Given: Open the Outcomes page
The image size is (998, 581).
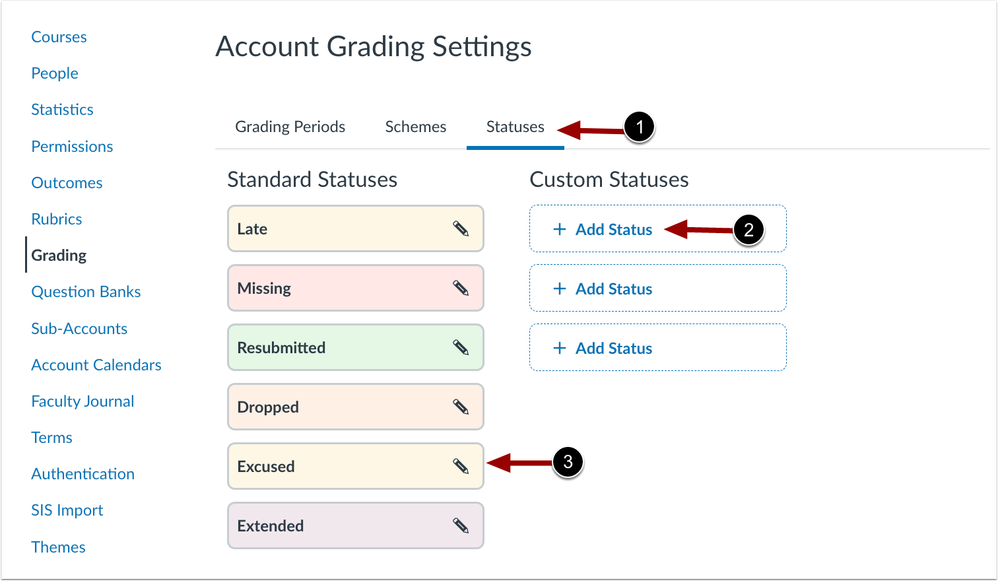Looking at the screenshot, I should pyautogui.click(x=67, y=183).
